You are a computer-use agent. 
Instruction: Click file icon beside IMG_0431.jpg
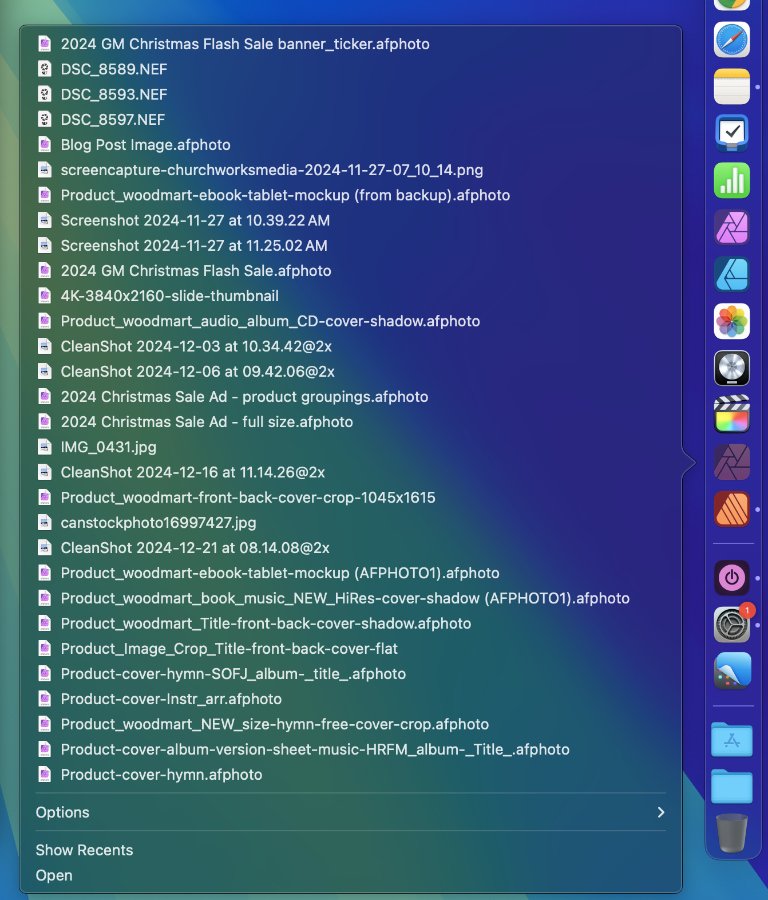[x=45, y=447]
